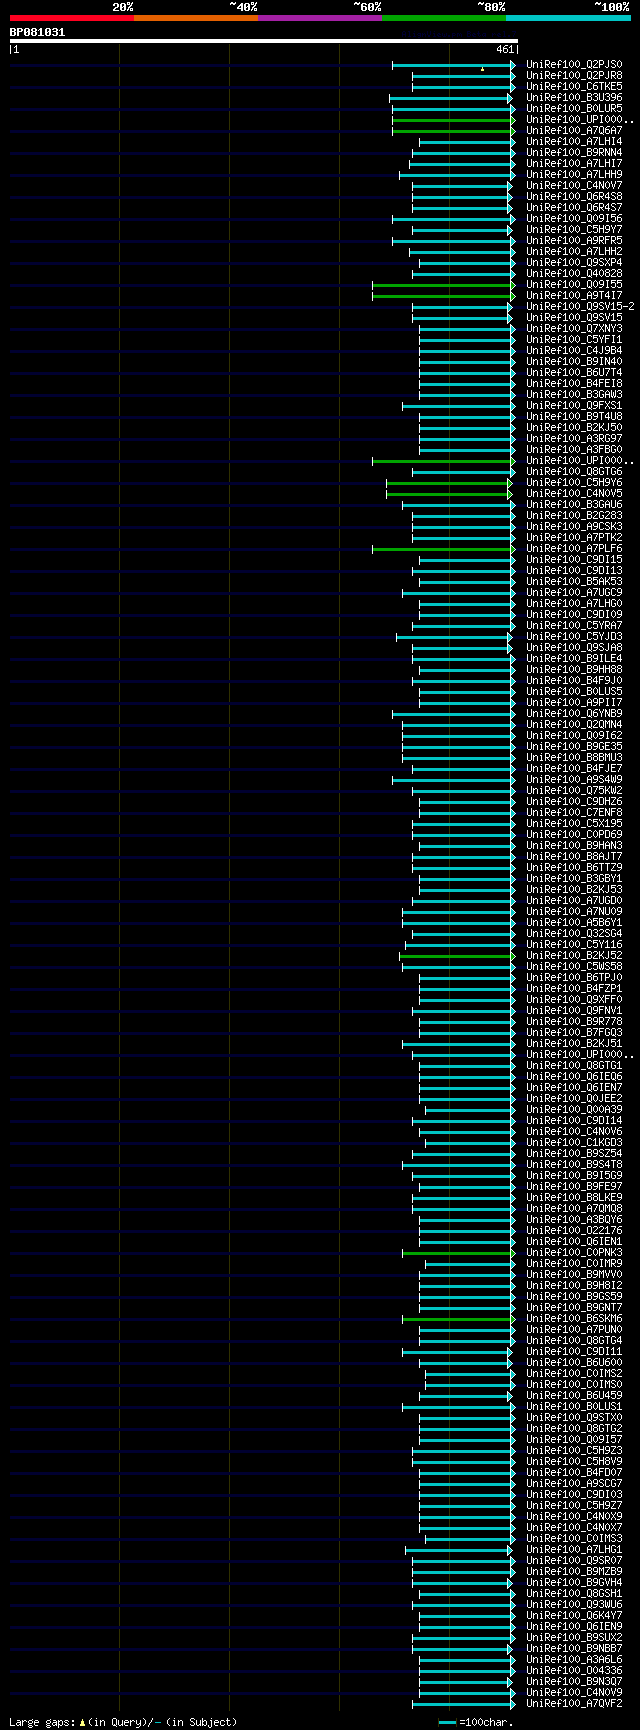The image size is (640, 1730).
Task: Click the label UniRef100_Q8GTG6
Action: coord(574,471)
